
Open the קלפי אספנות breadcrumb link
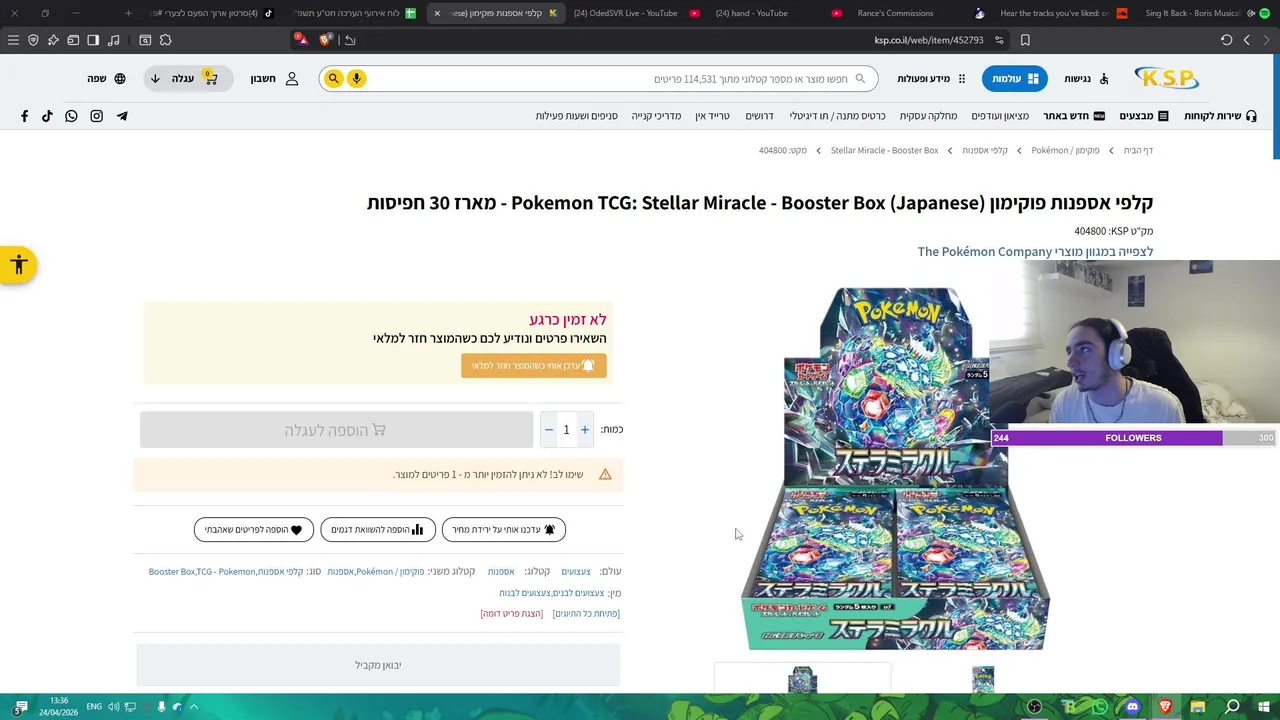pyautogui.click(x=984, y=150)
